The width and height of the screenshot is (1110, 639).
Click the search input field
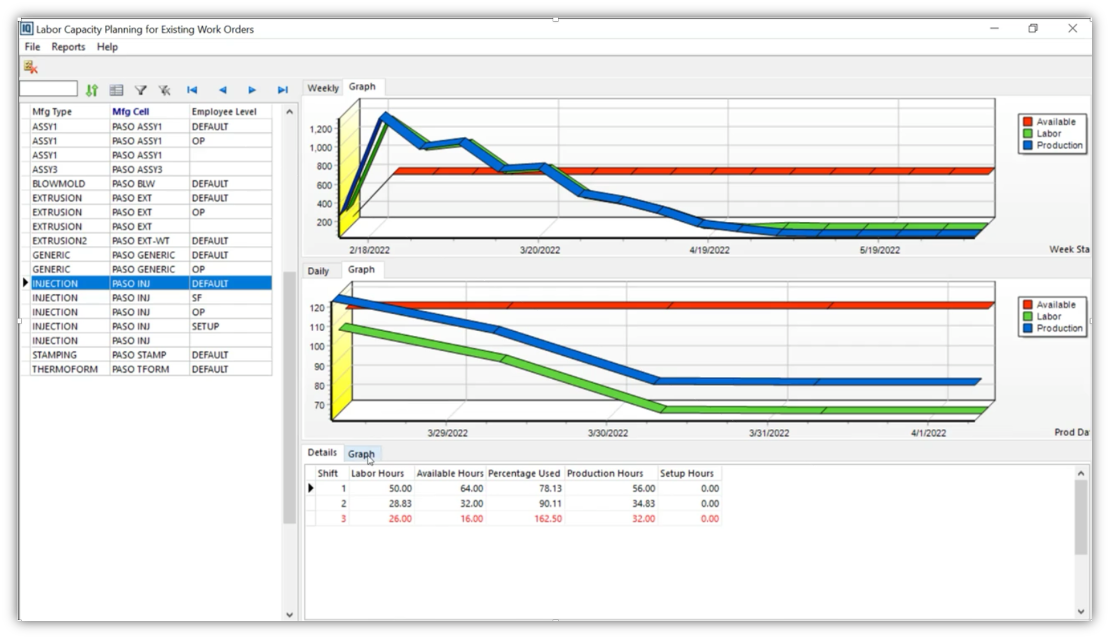point(48,90)
